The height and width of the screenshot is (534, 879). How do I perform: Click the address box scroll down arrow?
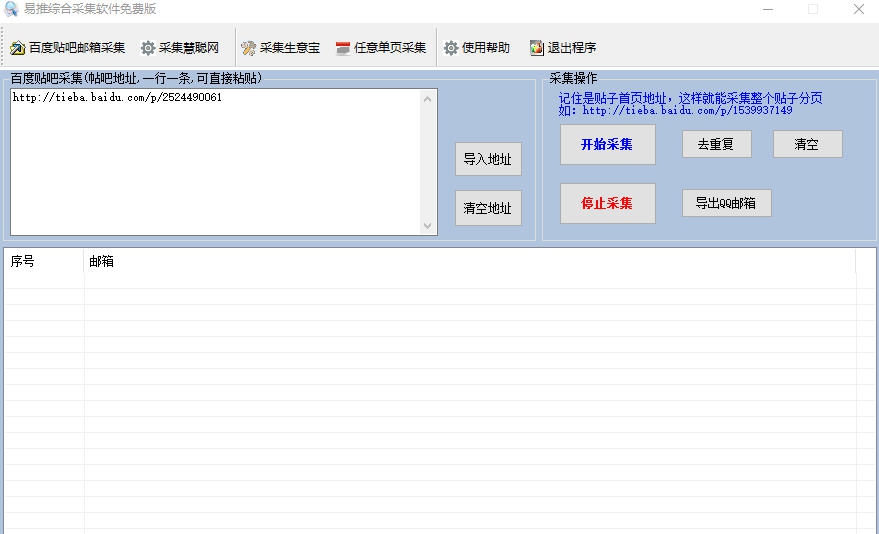(428, 225)
